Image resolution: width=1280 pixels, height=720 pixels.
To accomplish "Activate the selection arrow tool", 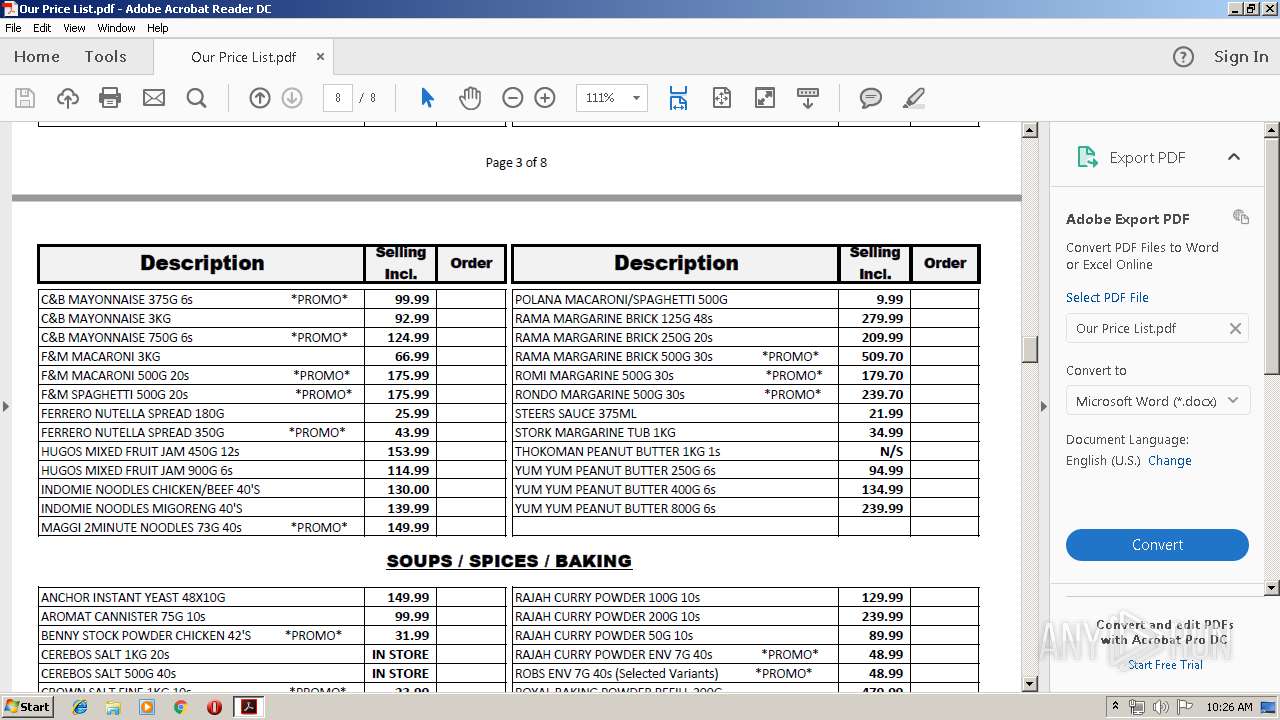I will tap(428, 98).
